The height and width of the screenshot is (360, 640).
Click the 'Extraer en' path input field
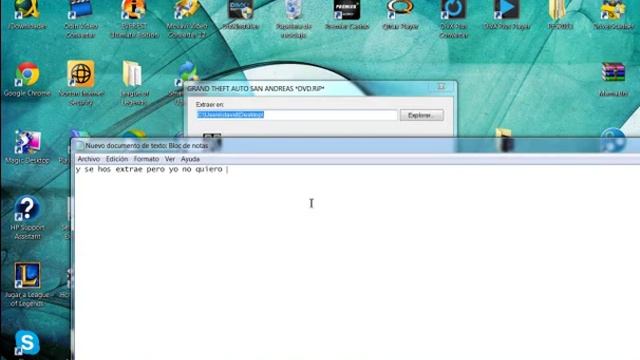point(297,115)
